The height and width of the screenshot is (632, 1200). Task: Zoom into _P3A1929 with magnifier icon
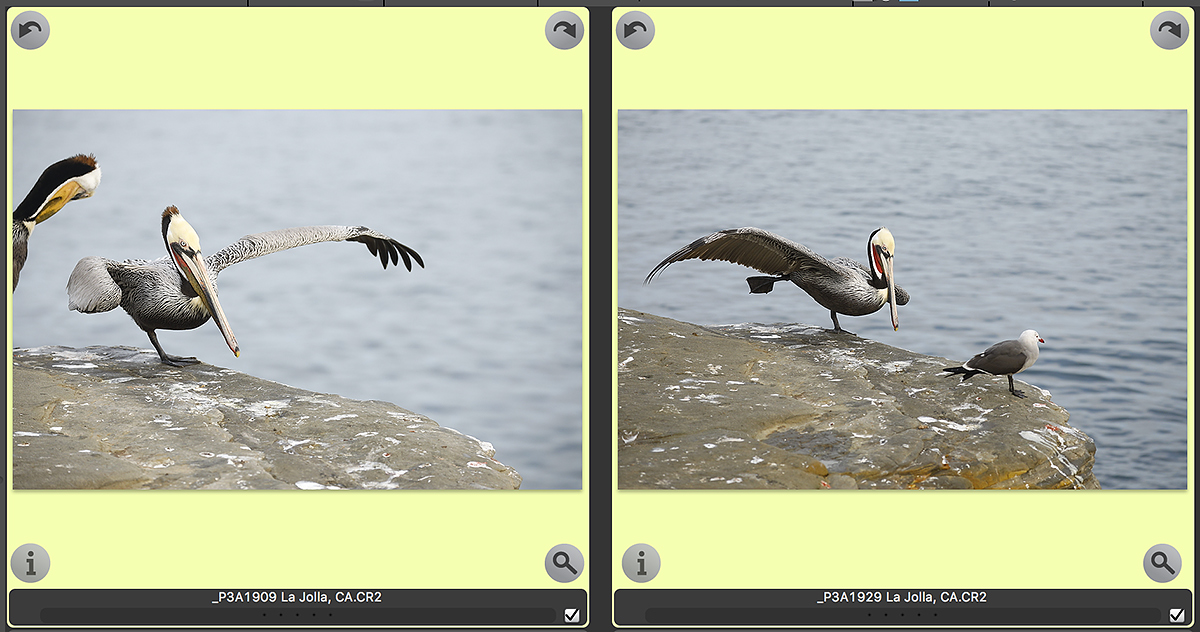[x=1162, y=563]
